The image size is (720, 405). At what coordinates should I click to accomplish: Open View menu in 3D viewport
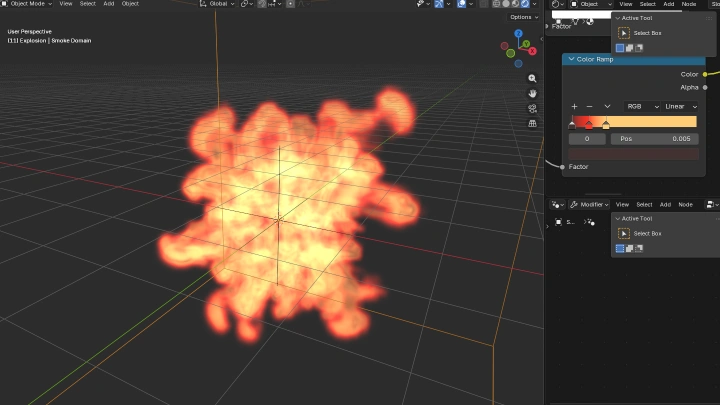[66, 4]
